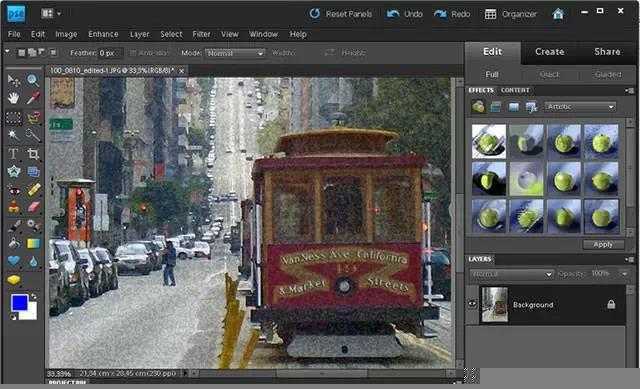Select the yellow Sponge tool
Viewport: 640px width, 389px height.
(x=13, y=280)
